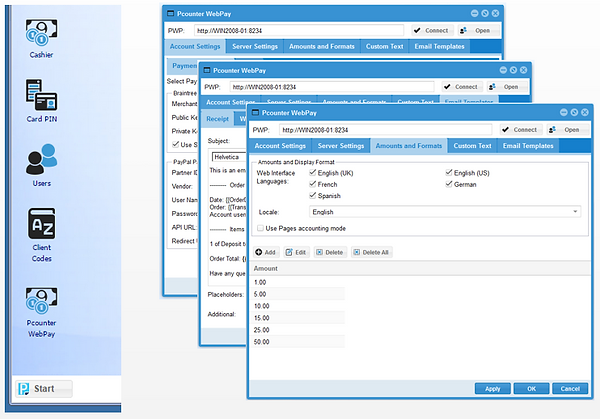Click the PWP address field in front window
This screenshot has height=419, width=600.
(385, 130)
